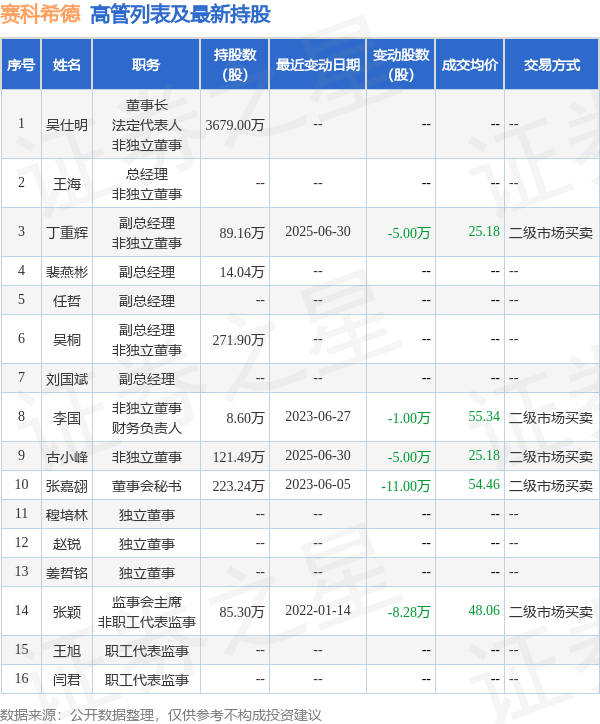Image resolution: width=600 pixels, height=724 pixels.
Task: Click the 271.90万 shareholding value
Action: 238,339
